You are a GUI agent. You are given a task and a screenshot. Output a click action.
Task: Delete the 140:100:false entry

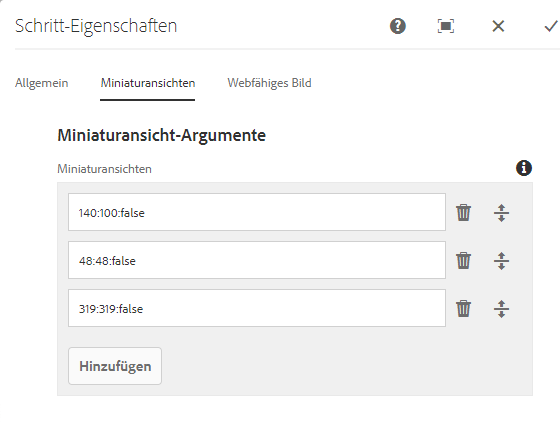pos(463,212)
